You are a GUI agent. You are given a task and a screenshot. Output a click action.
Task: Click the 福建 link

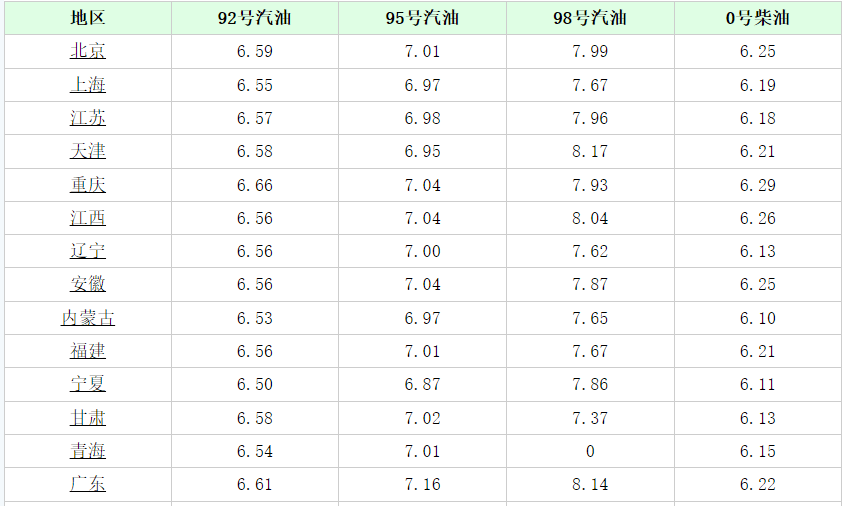coord(88,351)
